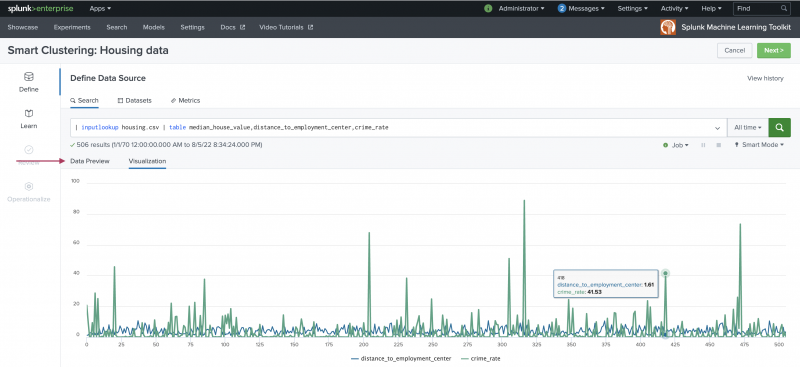800x367 pixels.
Task: Switch to the Data Preview tab
Action: pos(90,161)
